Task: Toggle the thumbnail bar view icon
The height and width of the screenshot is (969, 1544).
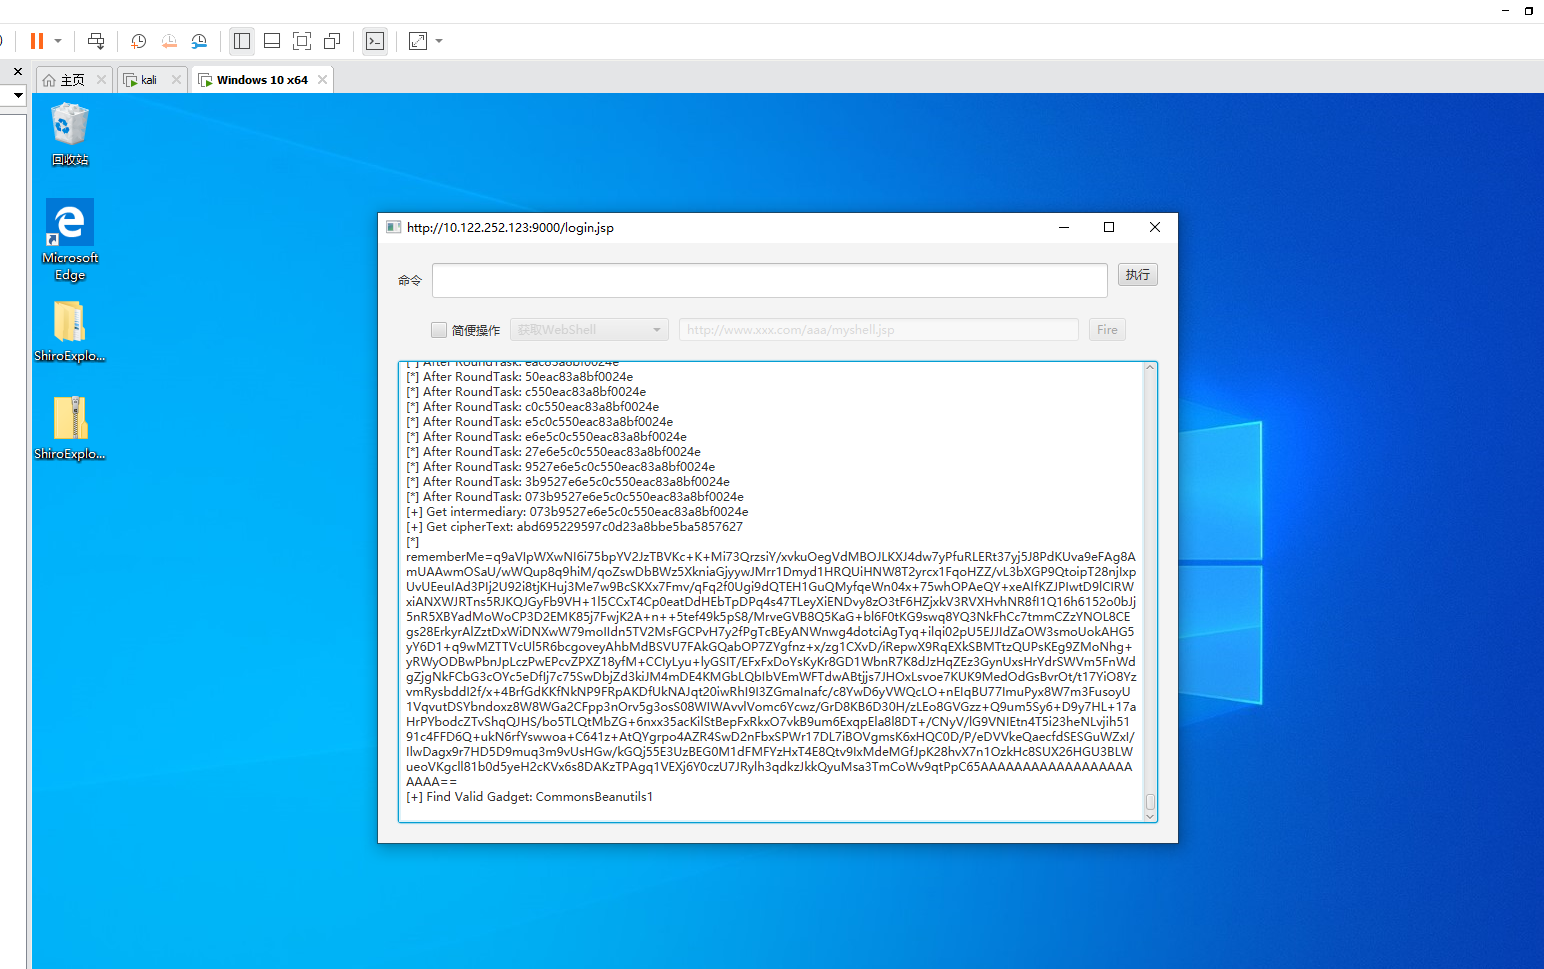Action: 272,41
